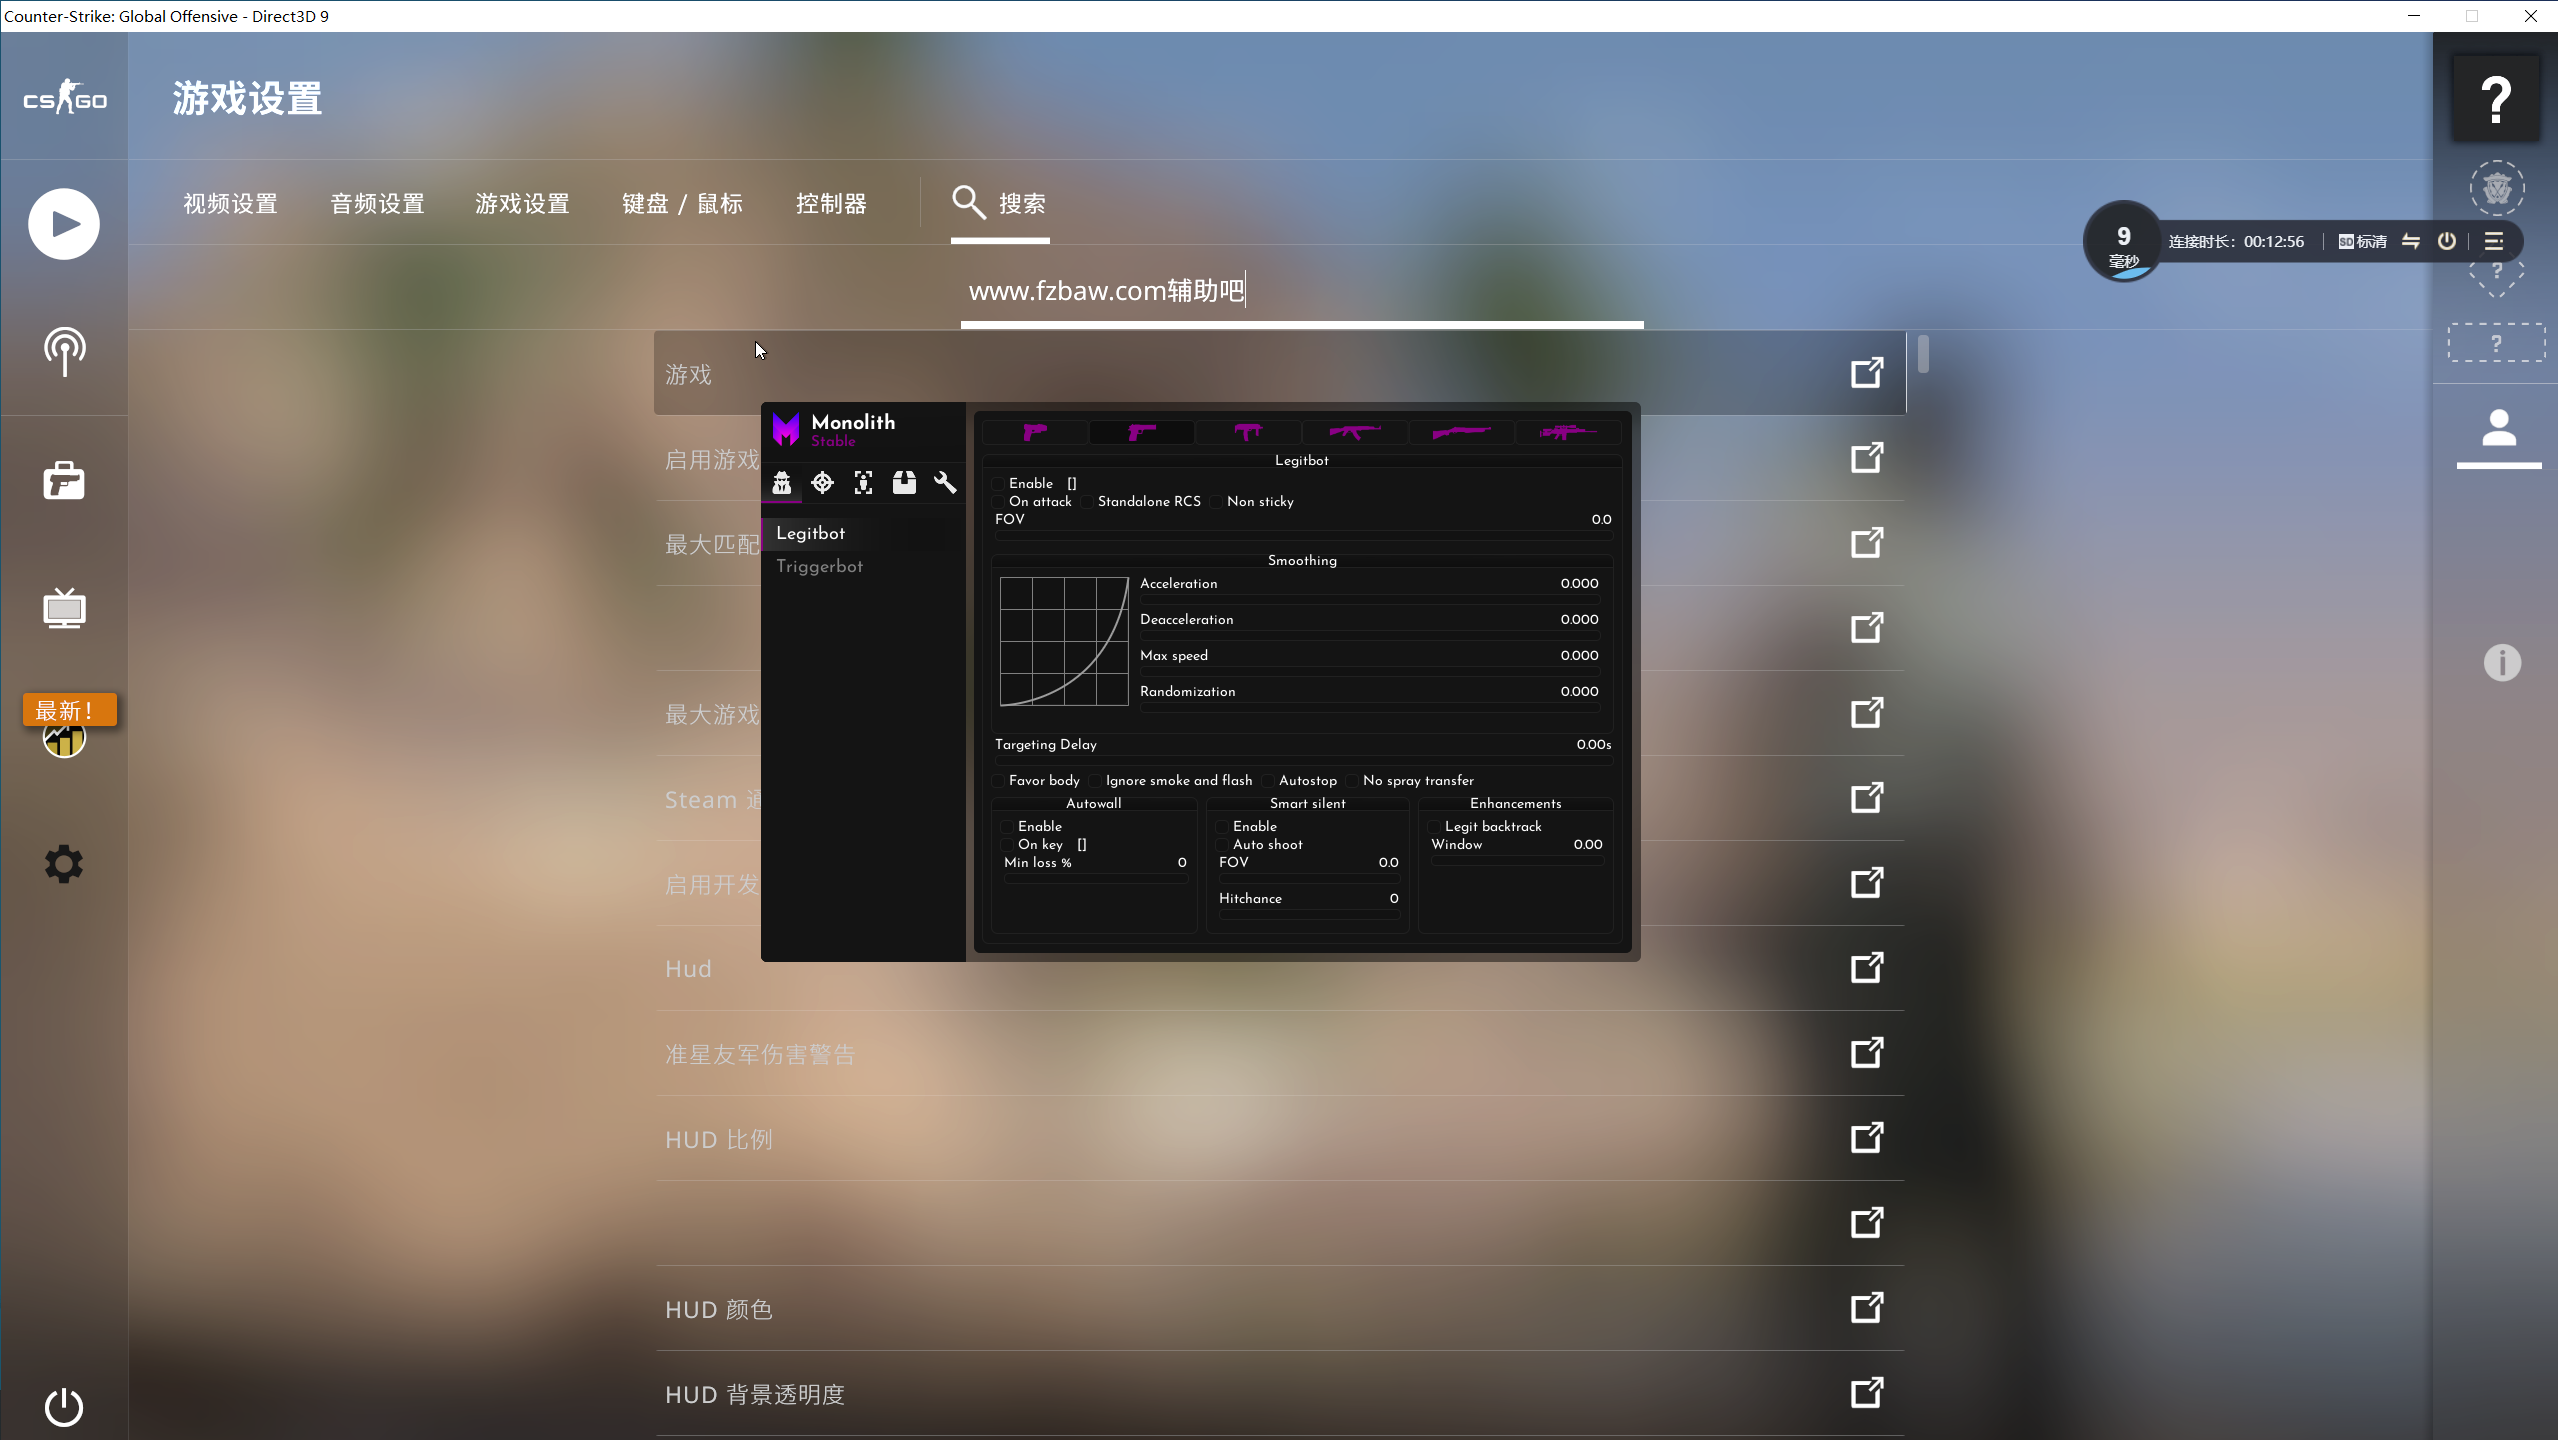Open the Watch TV icon
The height and width of the screenshot is (1440, 2558).
coord(64,608)
